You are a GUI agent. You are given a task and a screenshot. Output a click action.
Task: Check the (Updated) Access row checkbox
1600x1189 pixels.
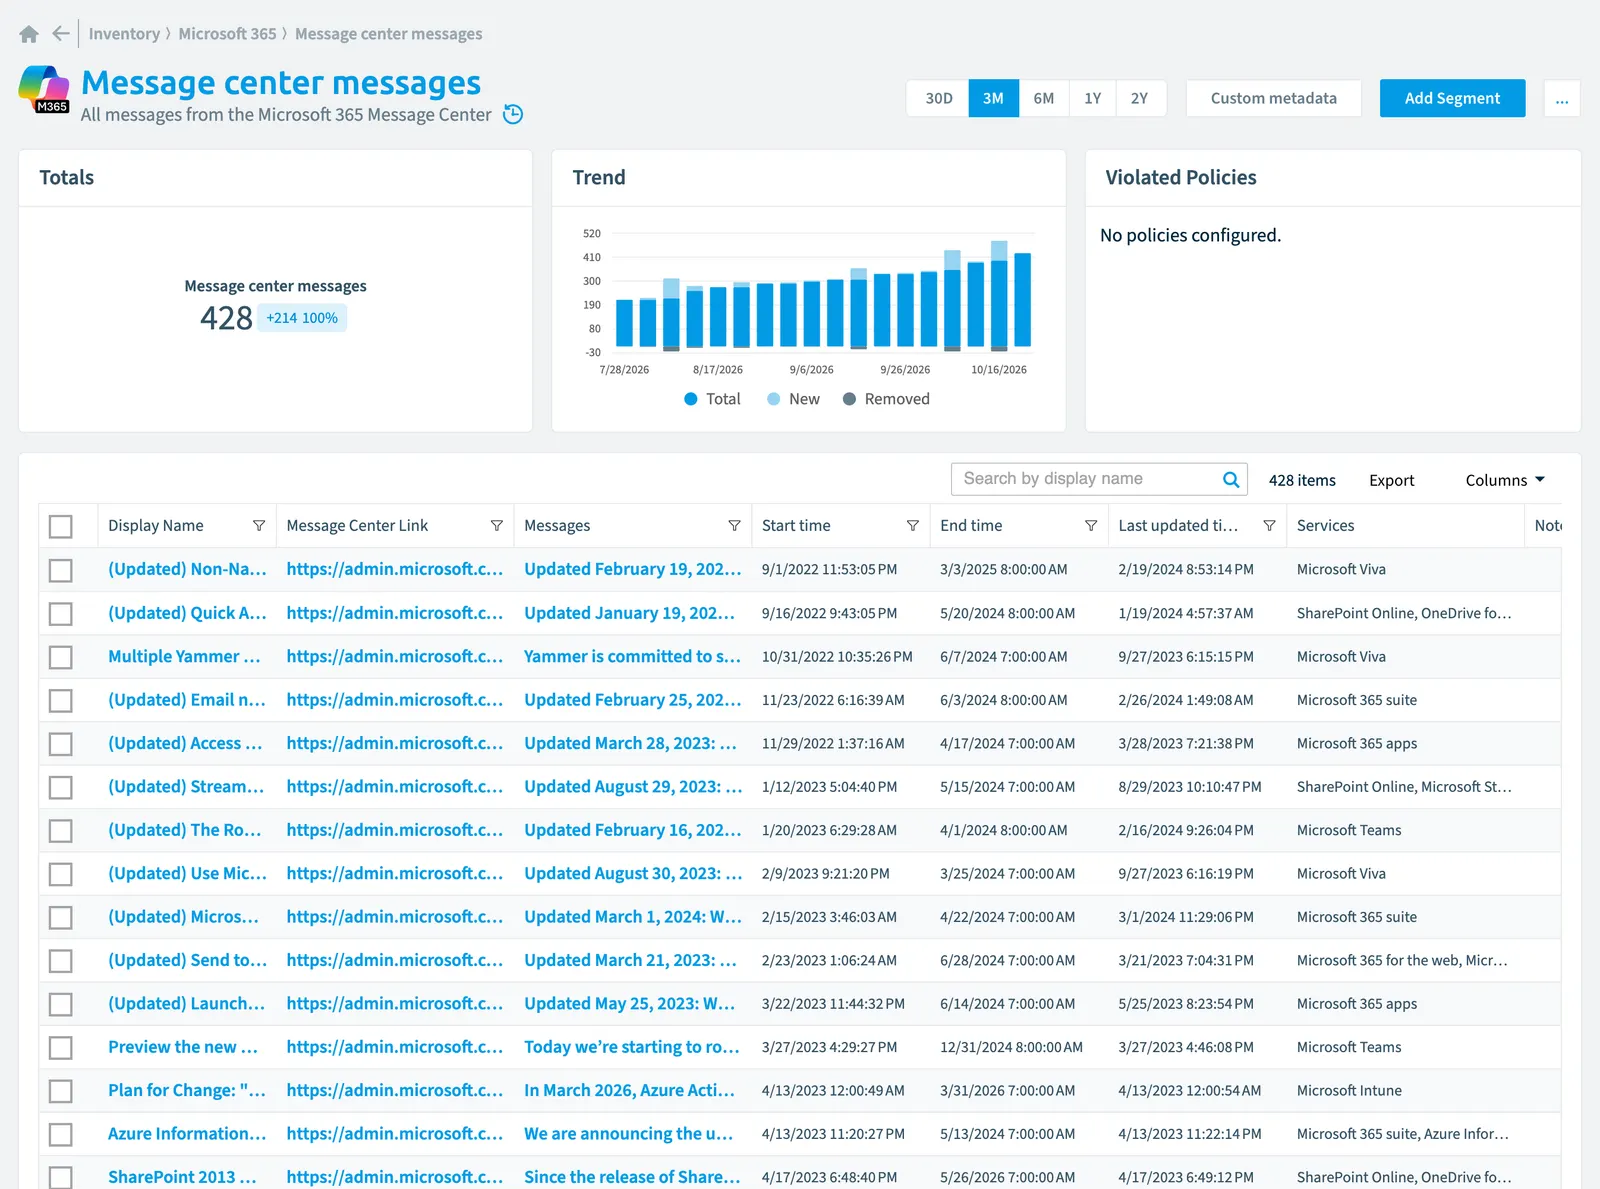pyautogui.click(x=61, y=744)
